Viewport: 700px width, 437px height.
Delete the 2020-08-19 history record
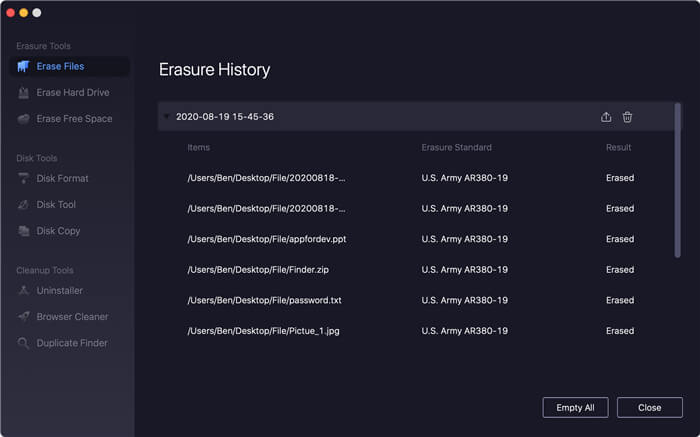(627, 117)
